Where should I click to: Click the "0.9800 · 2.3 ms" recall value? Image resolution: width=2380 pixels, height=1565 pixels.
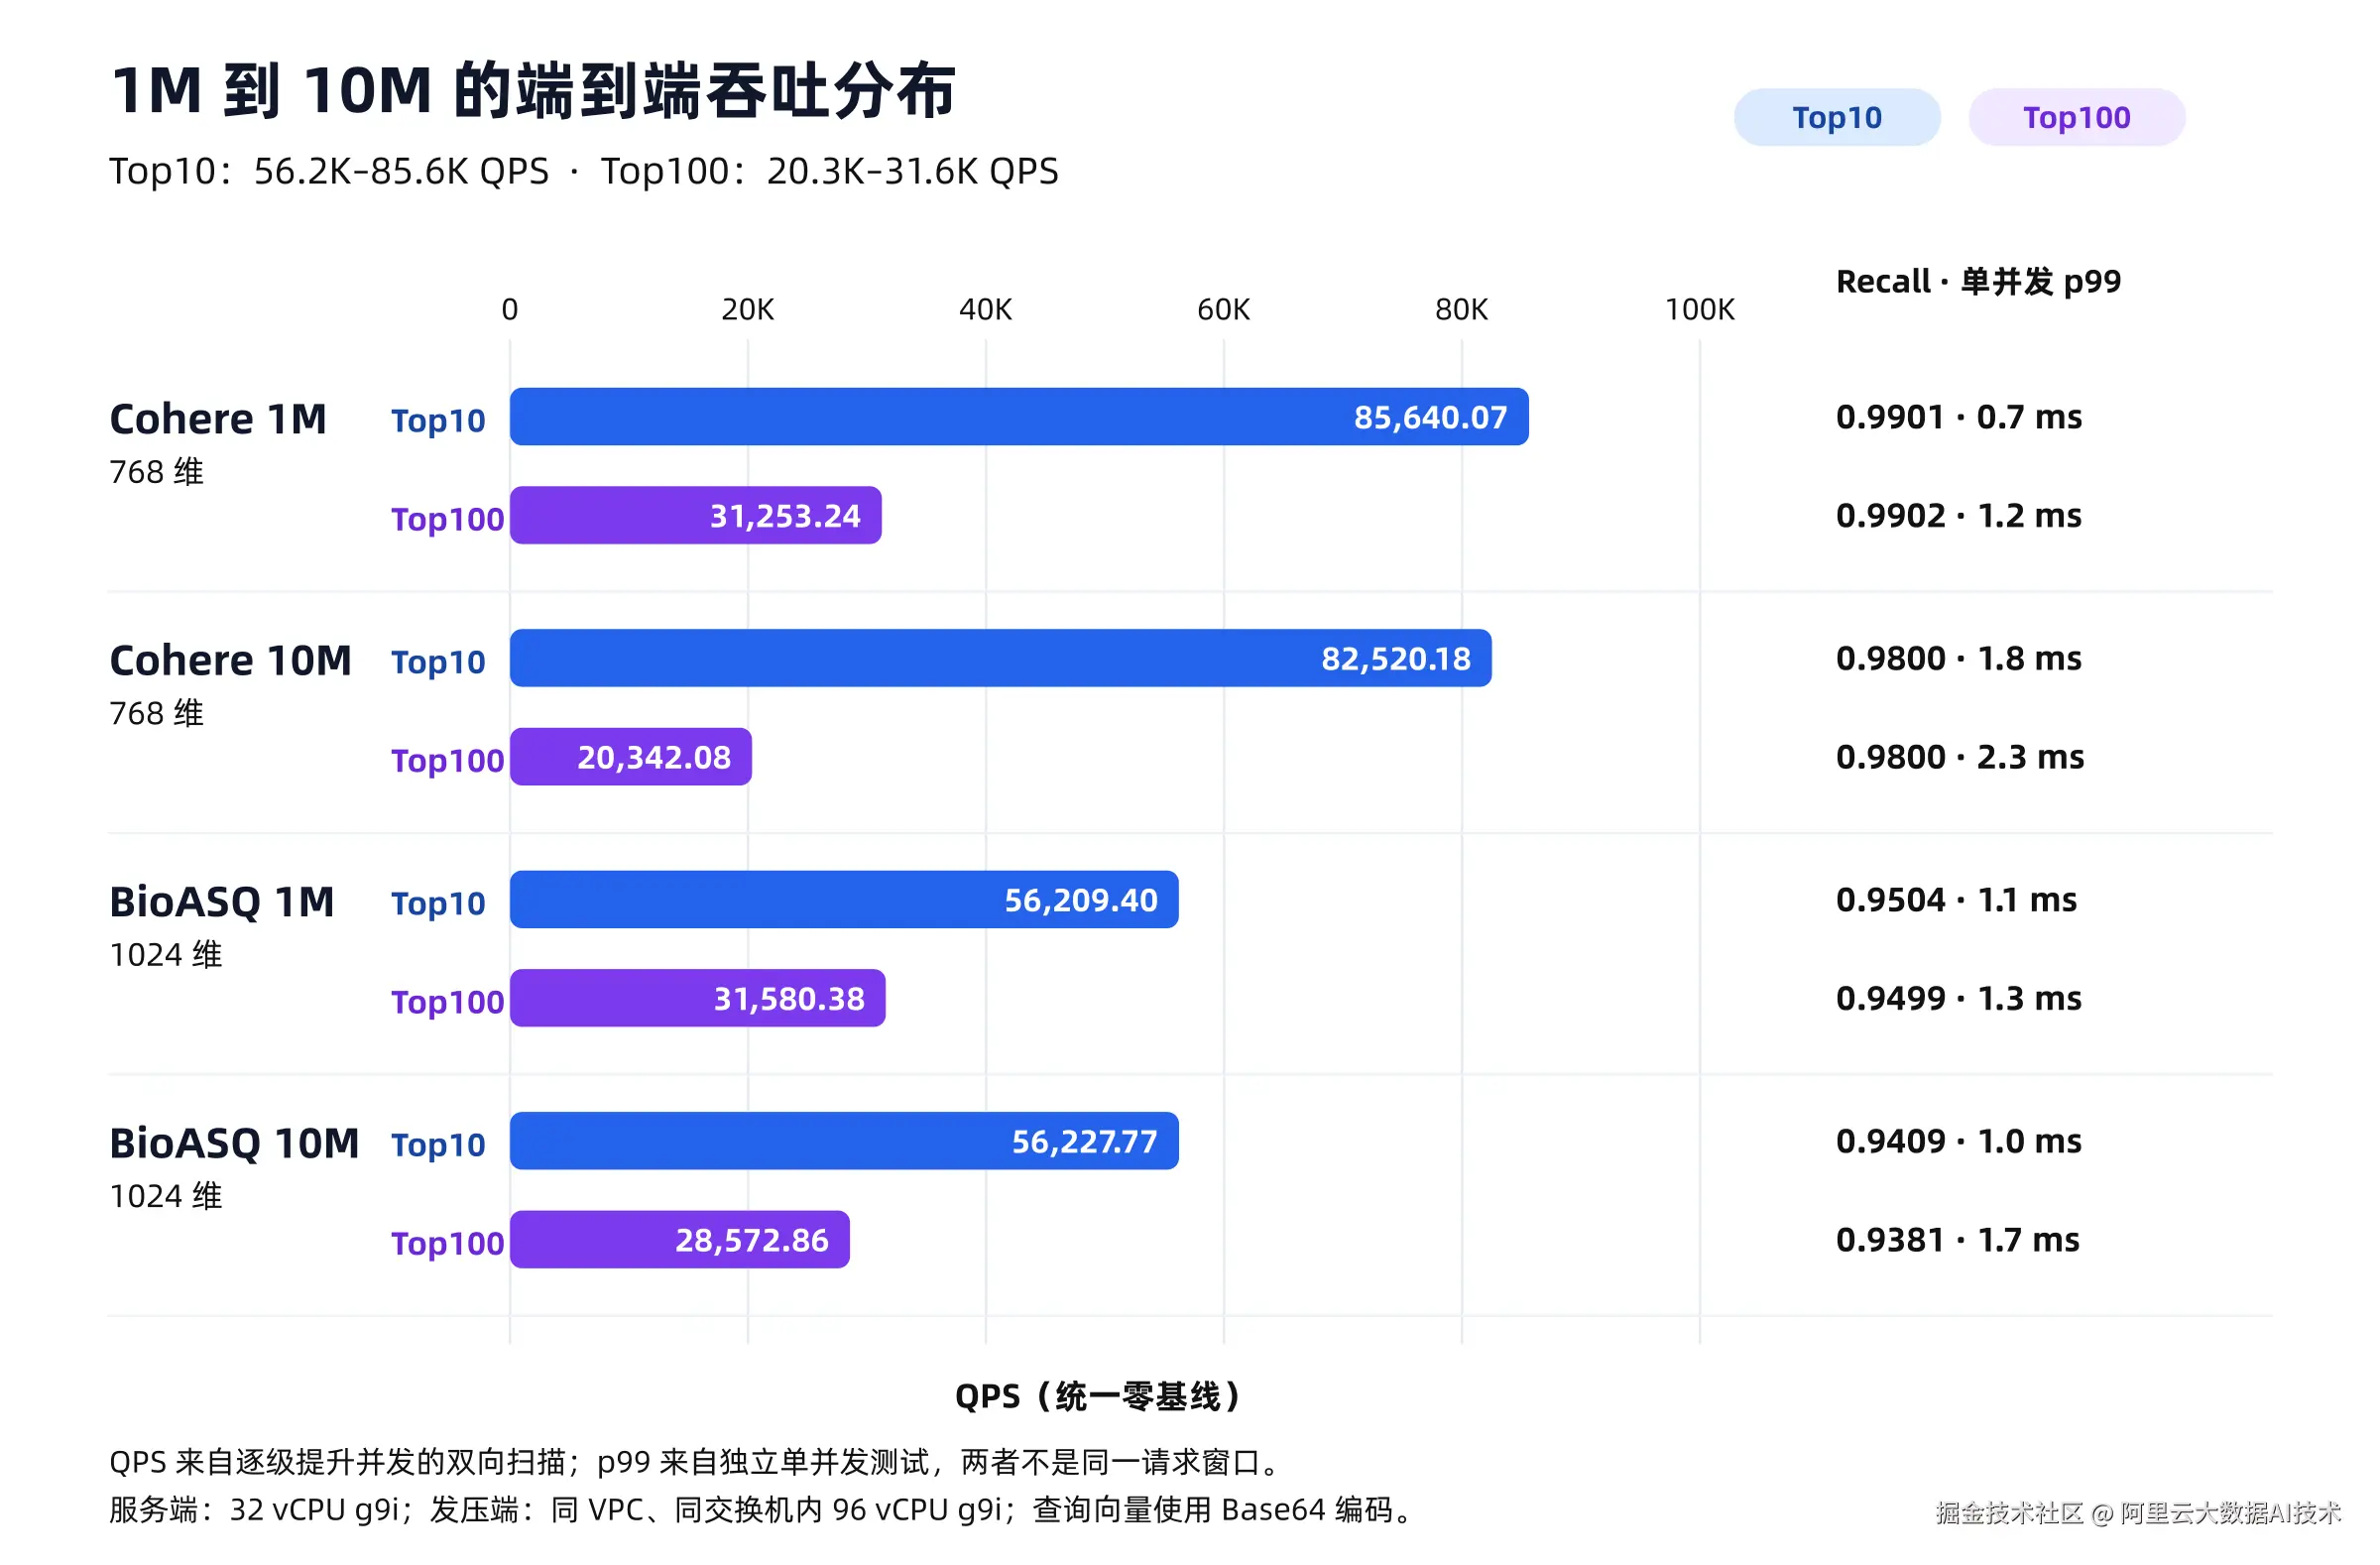click(1960, 758)
